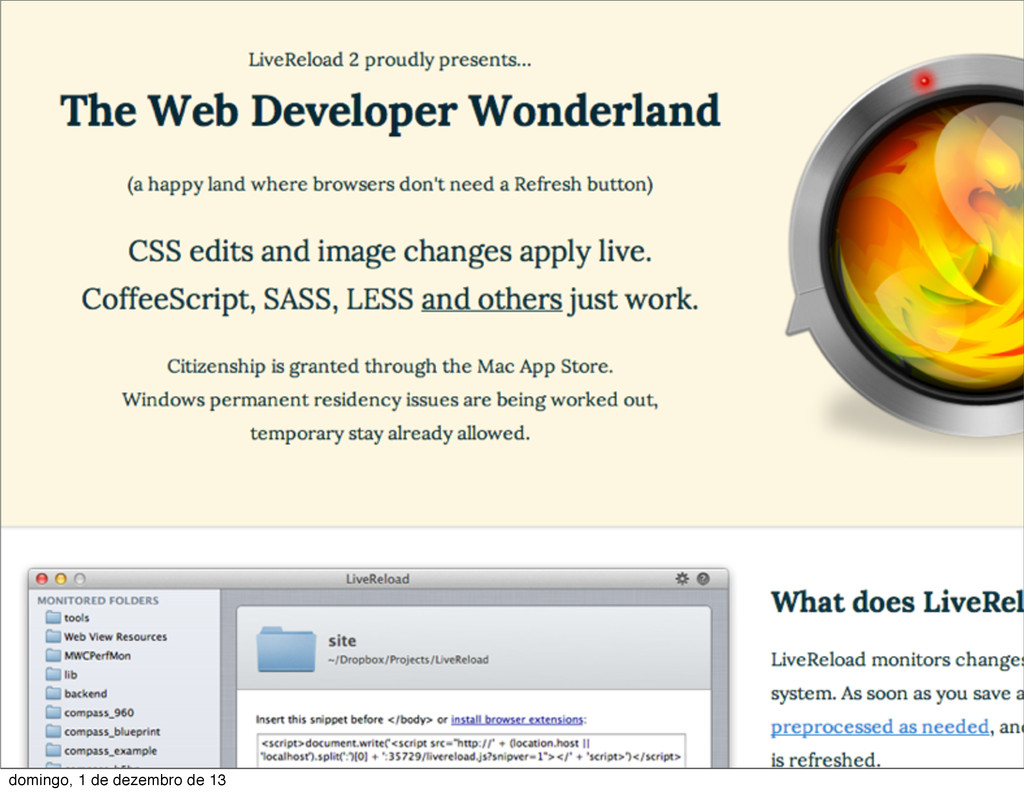Click the 'site' project name

(x=342, y=641)
